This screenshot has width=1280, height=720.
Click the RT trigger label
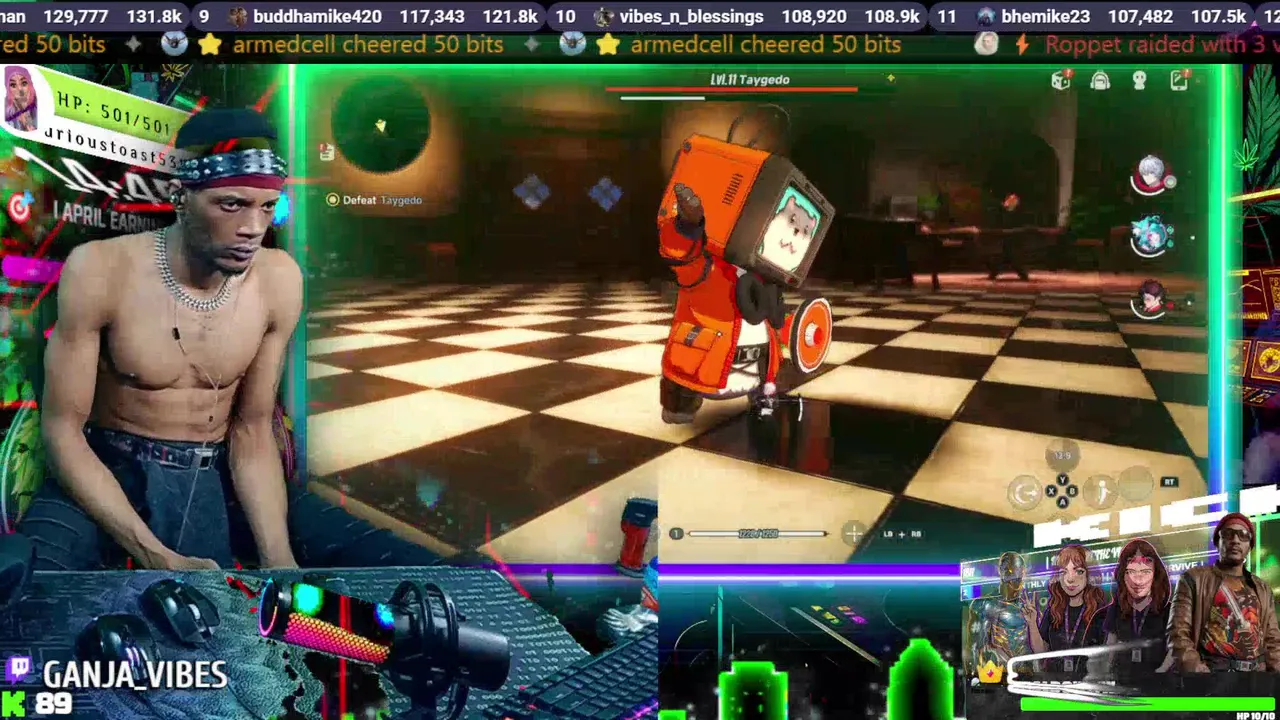(1169, 482)
